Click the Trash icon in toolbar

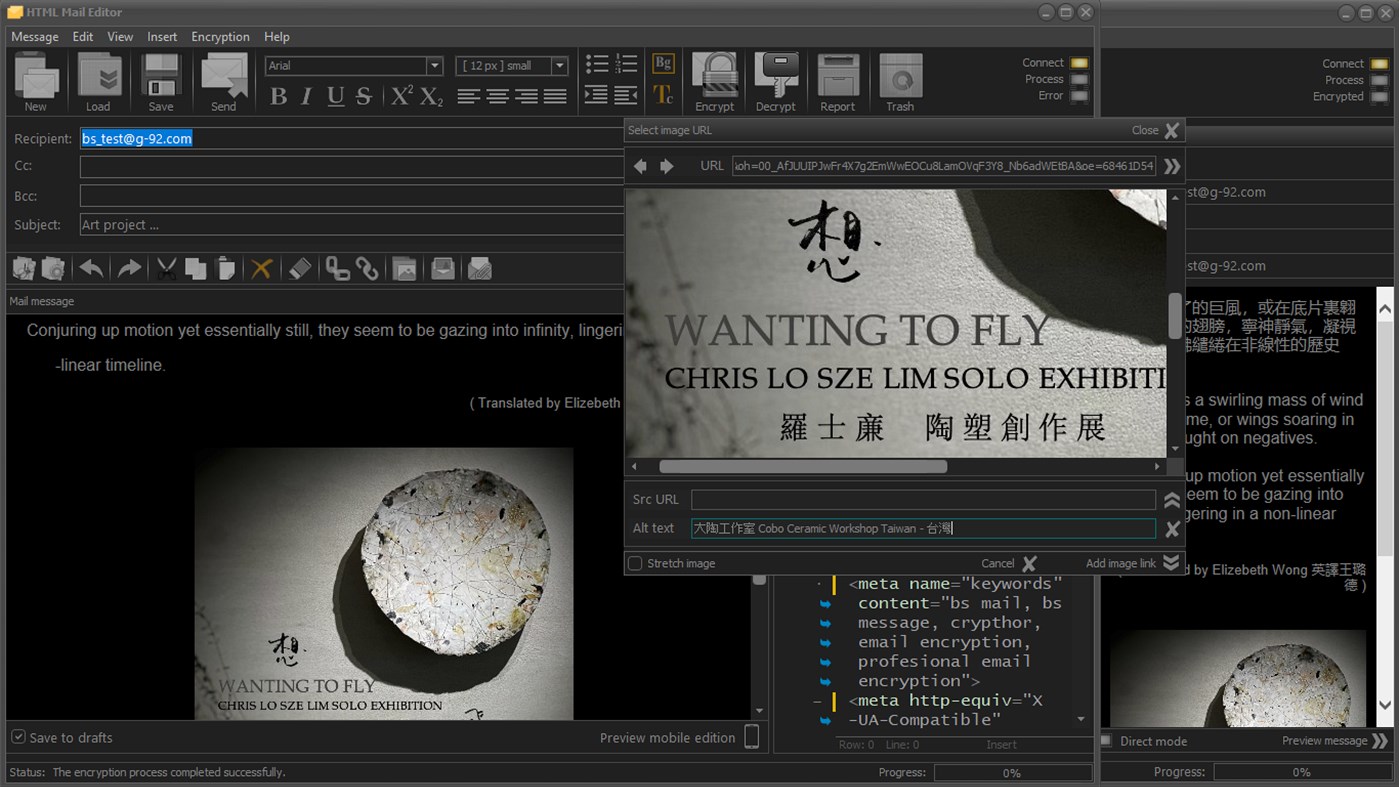[x=899, y=76]
